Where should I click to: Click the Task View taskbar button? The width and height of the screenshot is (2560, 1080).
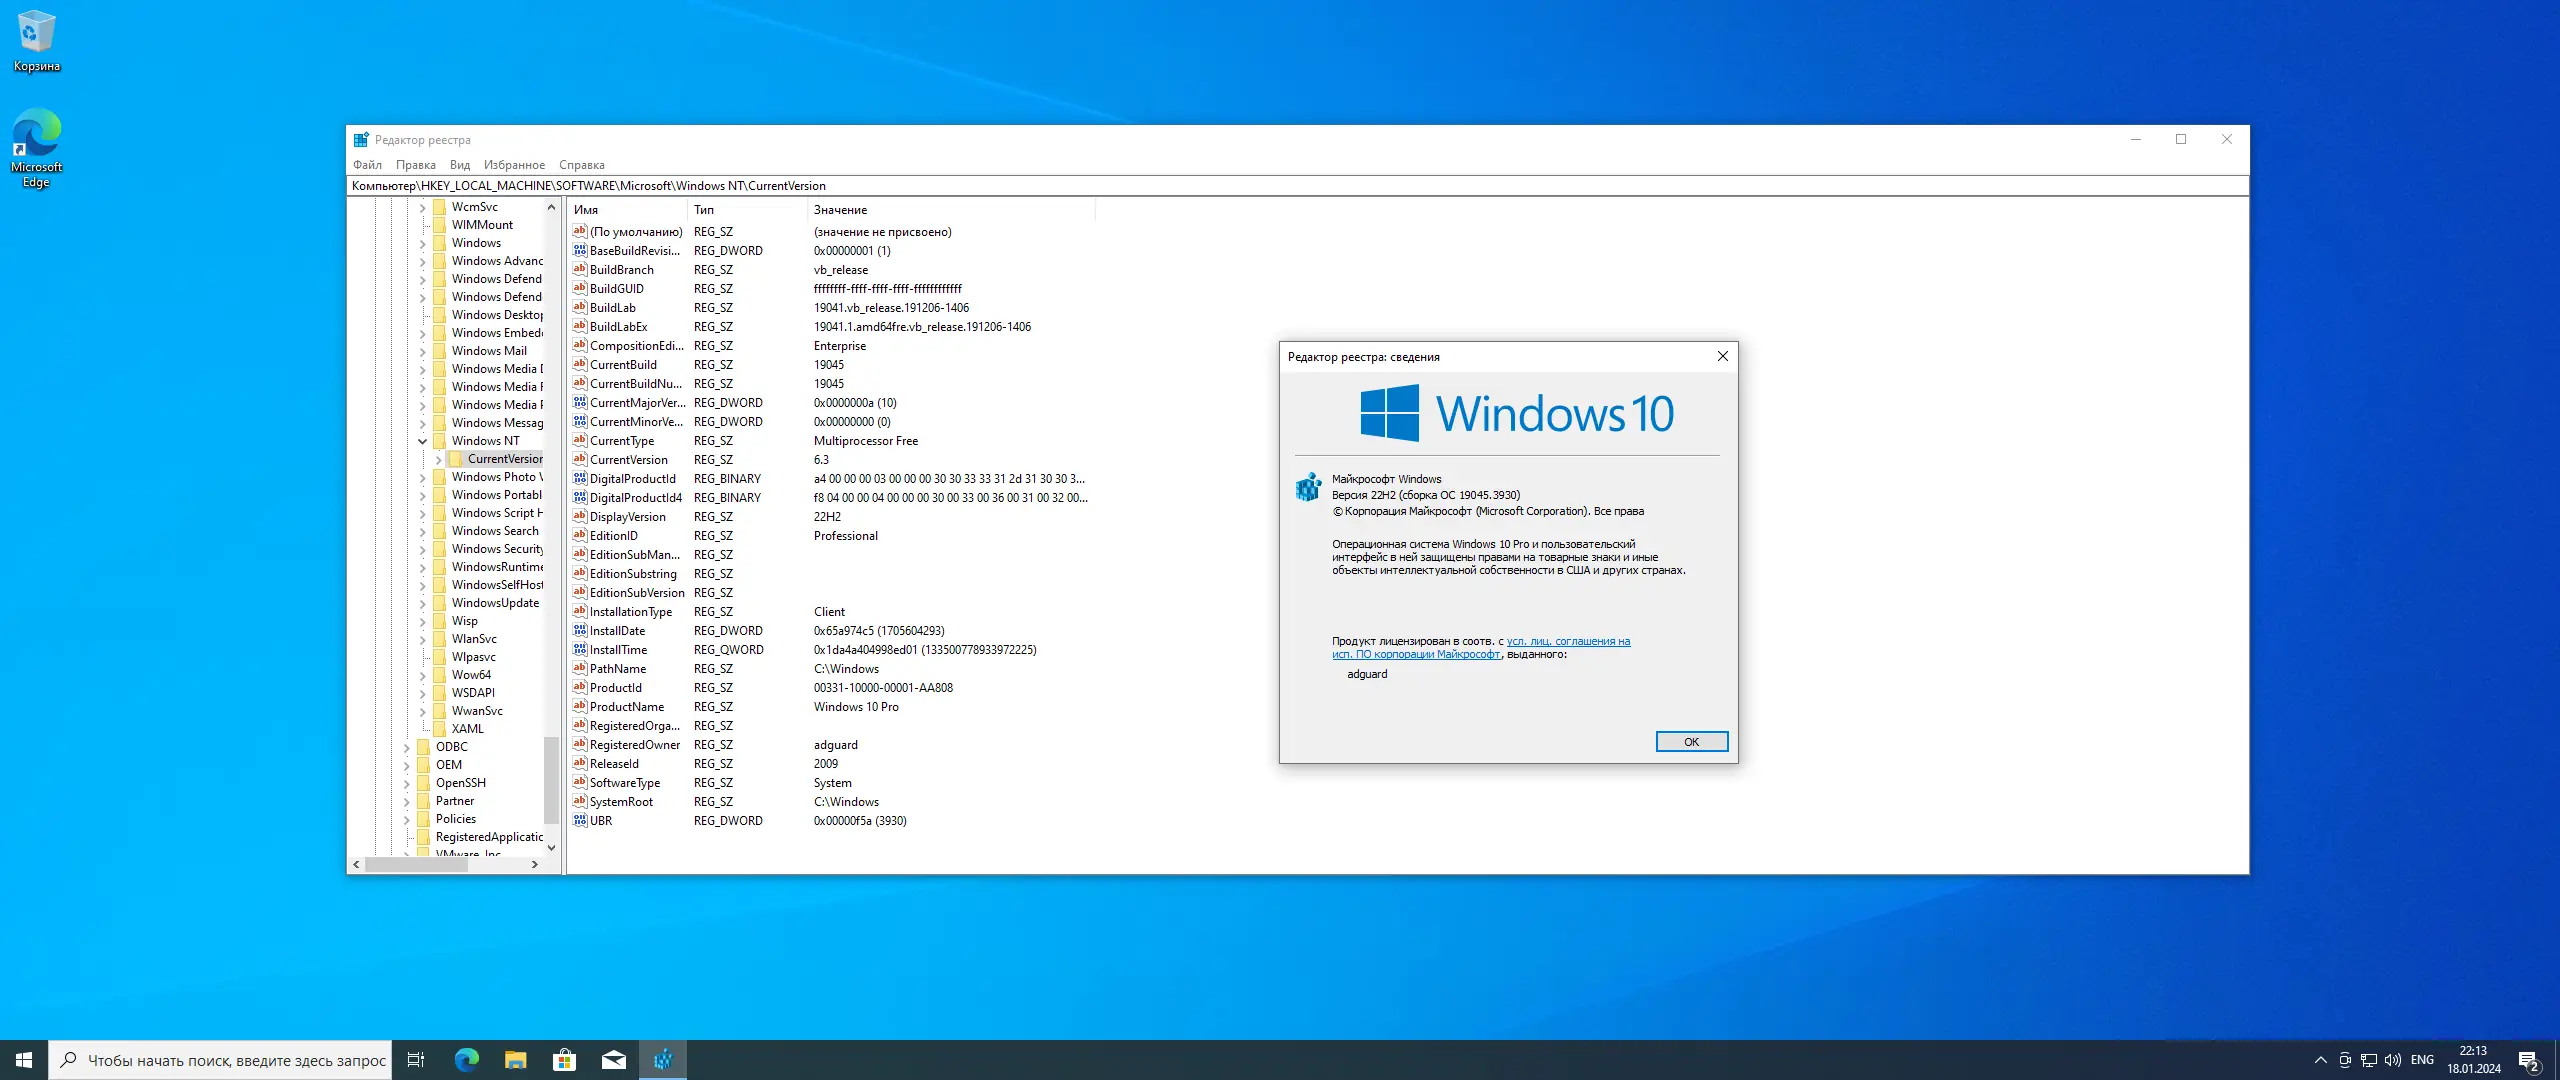[416, 1060]
